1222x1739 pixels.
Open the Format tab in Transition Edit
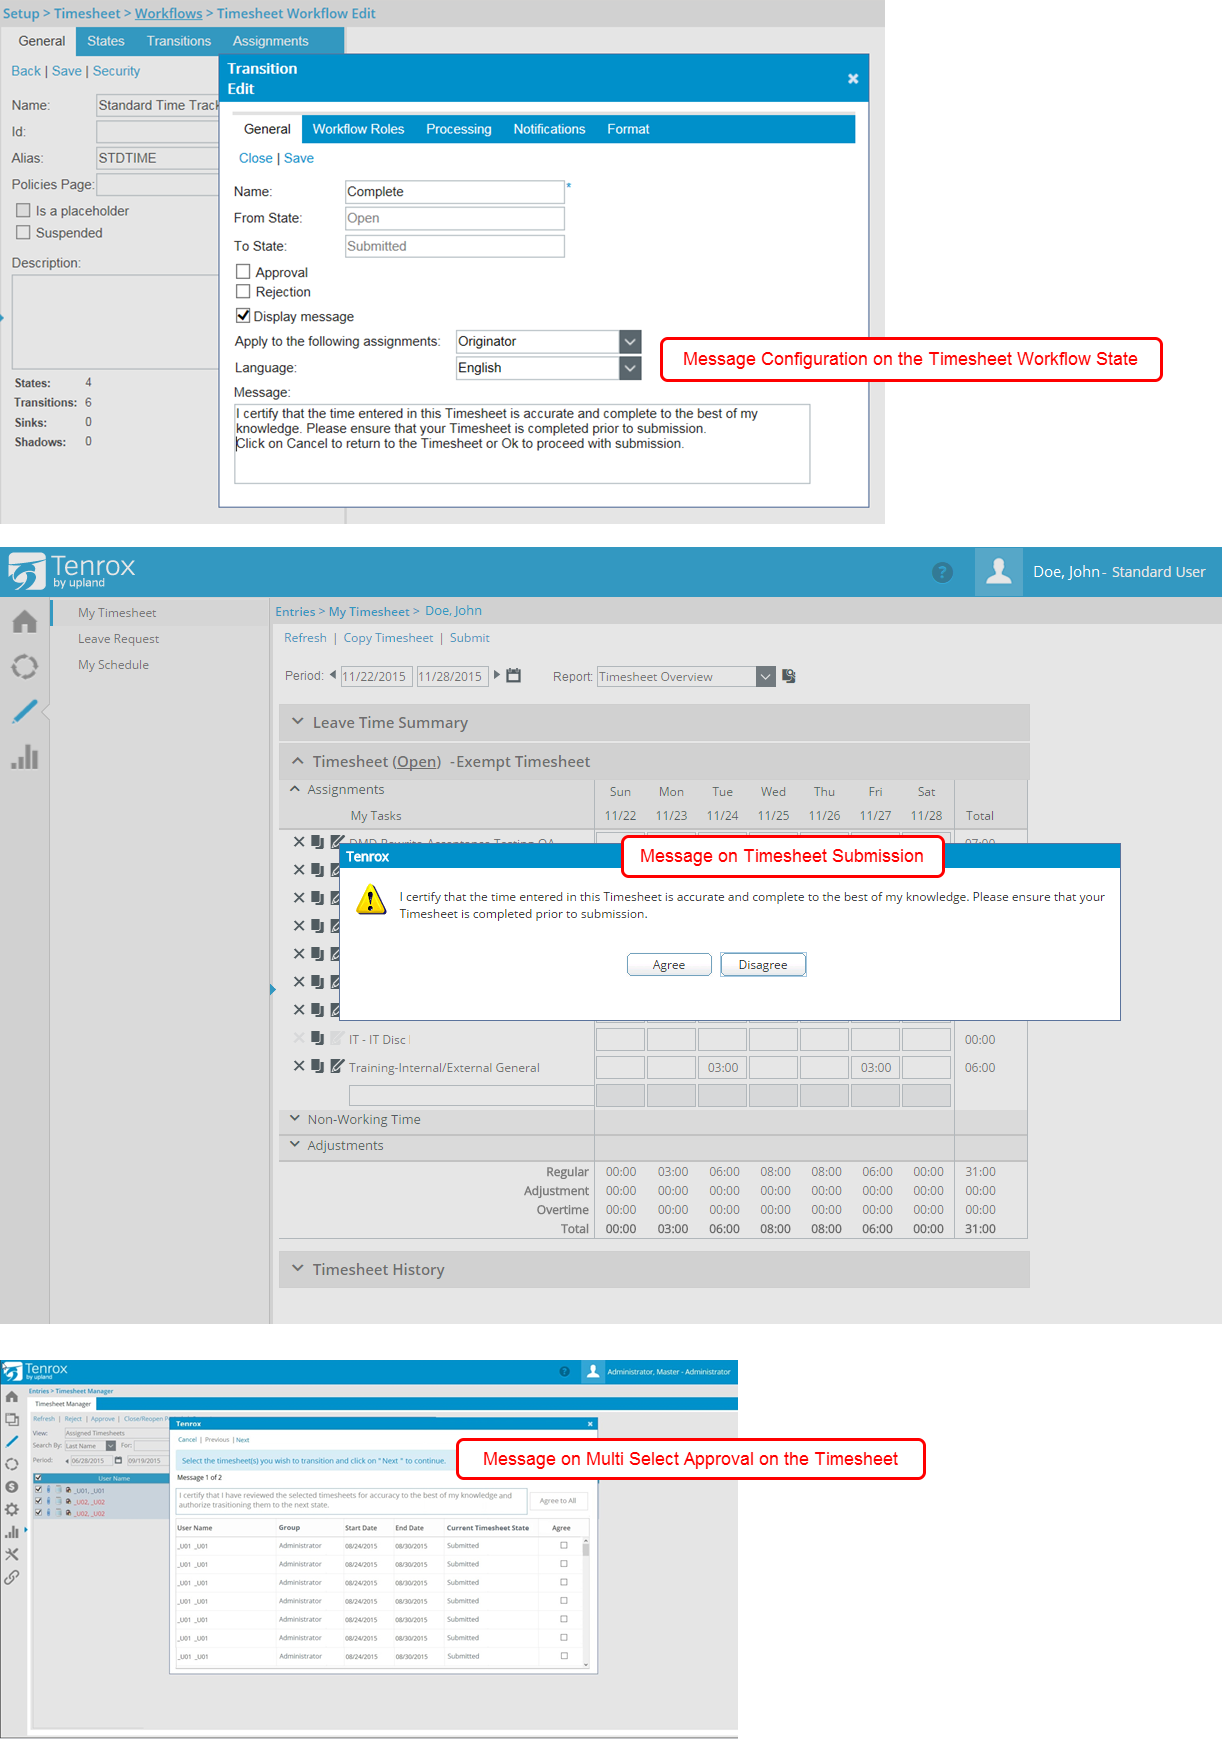pos(628,129)
